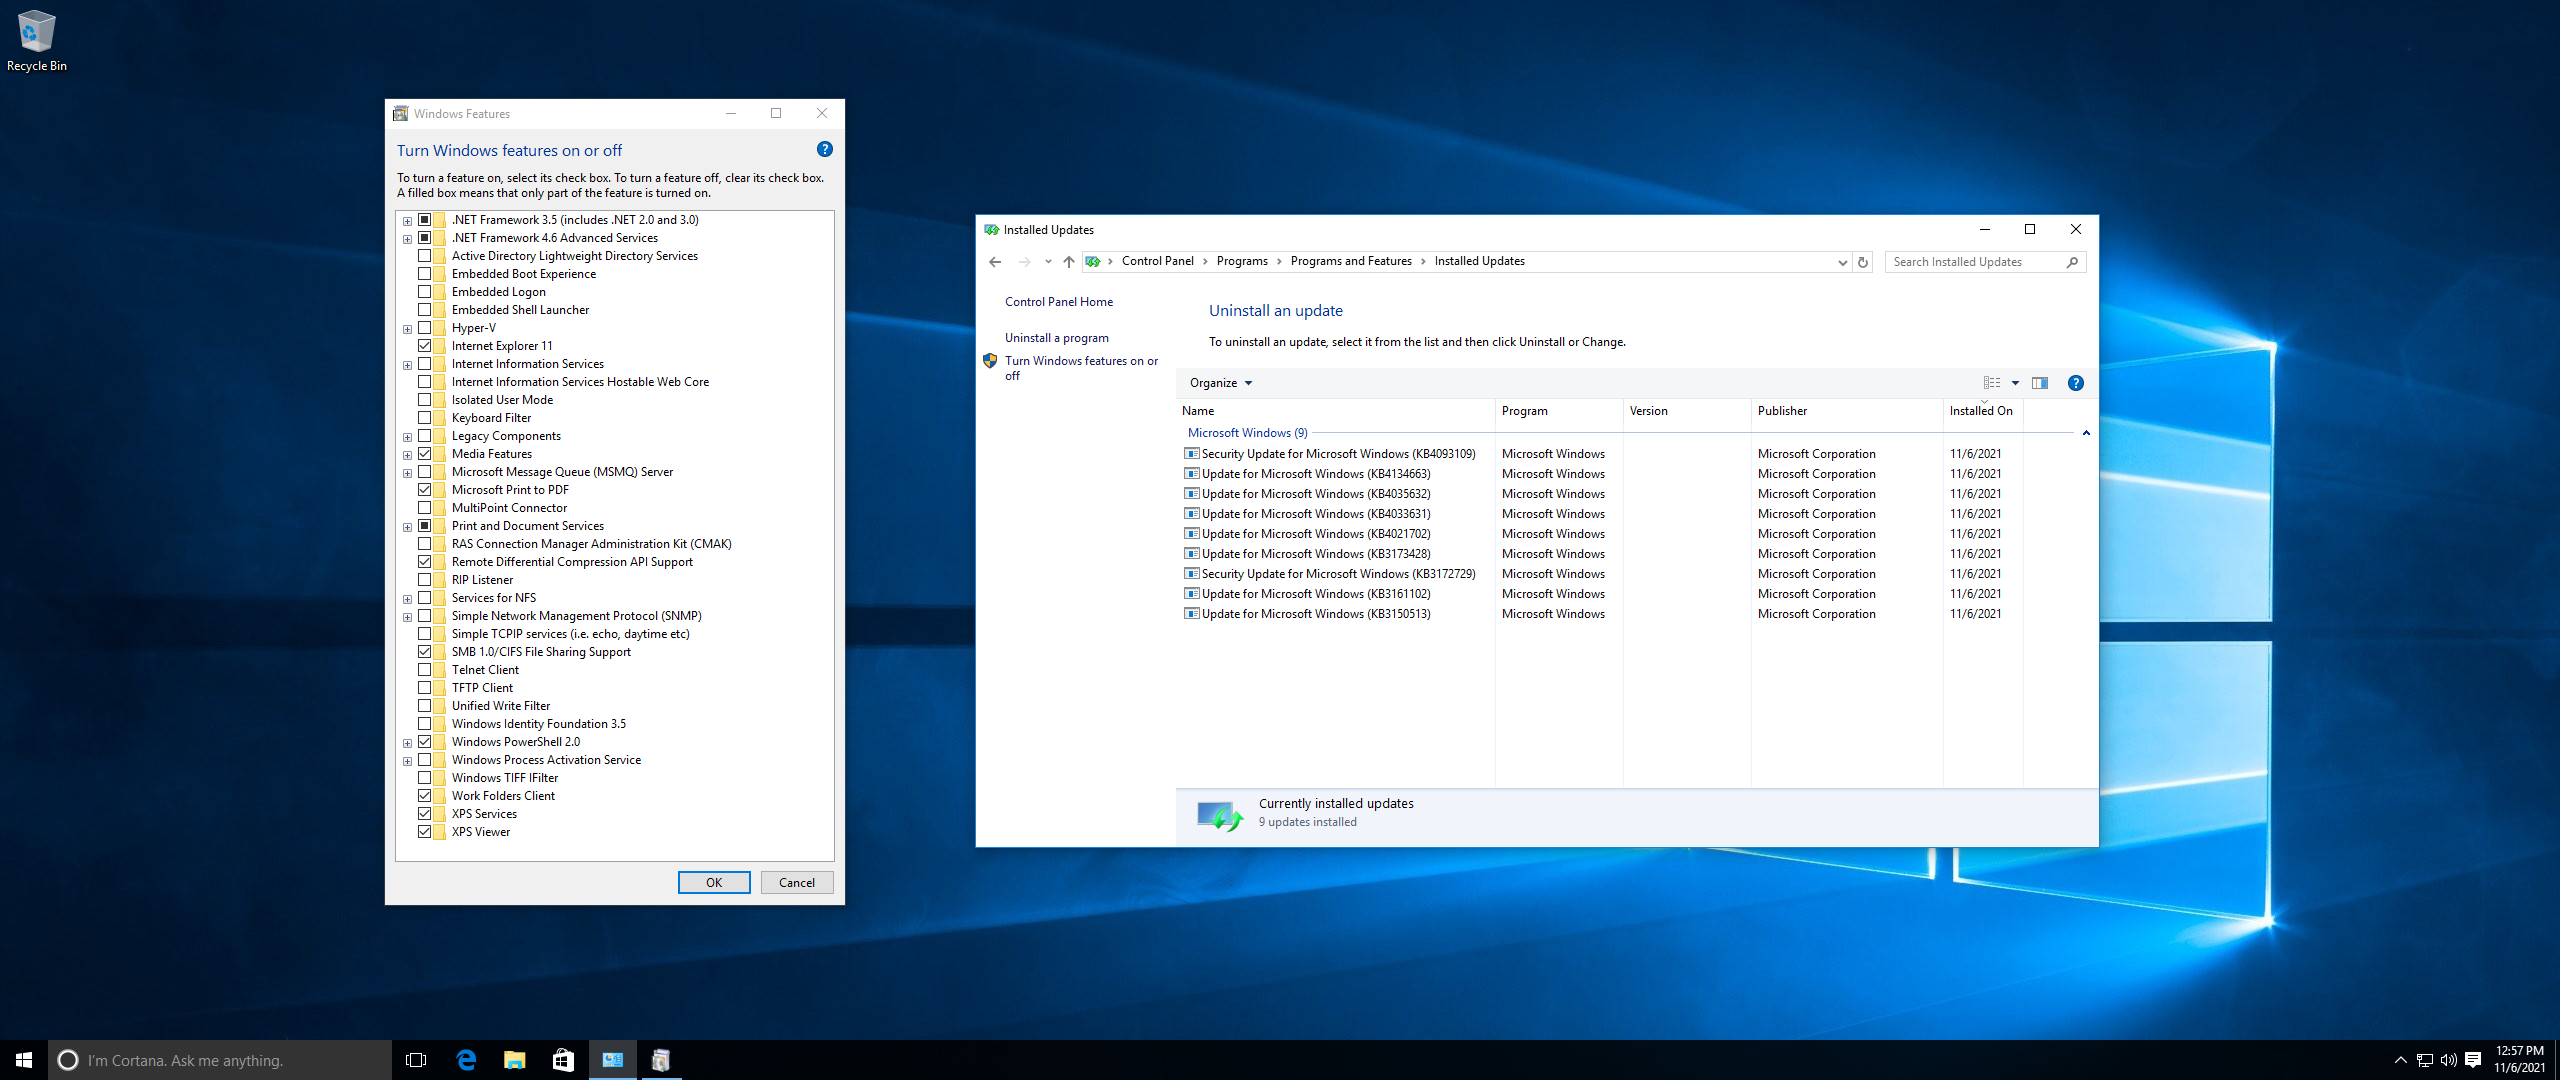
Task: Sort by the Name column header
Action: click(1336, 411)
